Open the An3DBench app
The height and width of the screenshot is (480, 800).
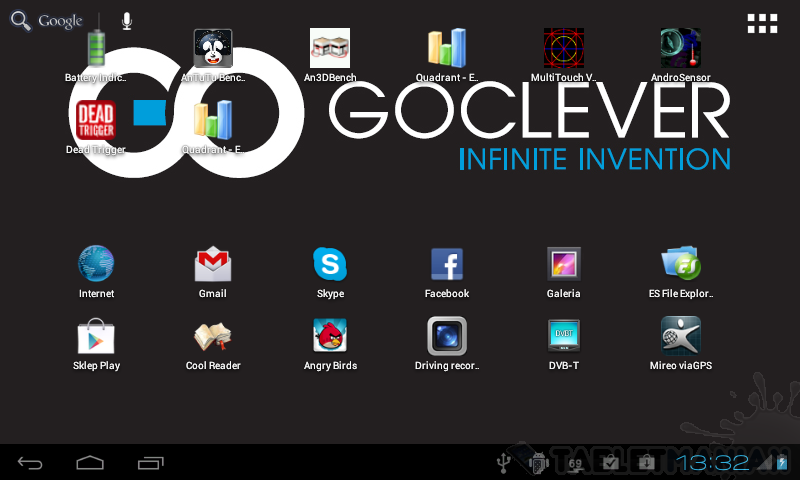(330, 50)
